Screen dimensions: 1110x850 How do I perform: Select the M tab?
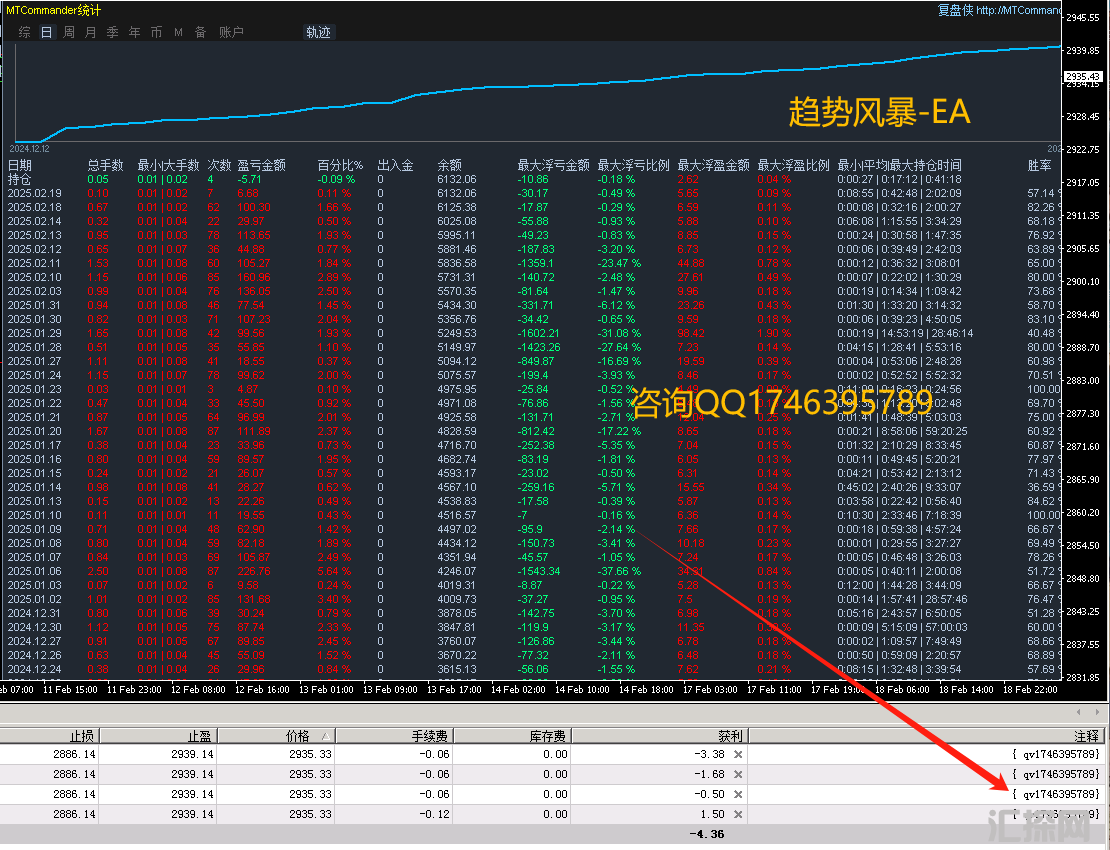178,32
